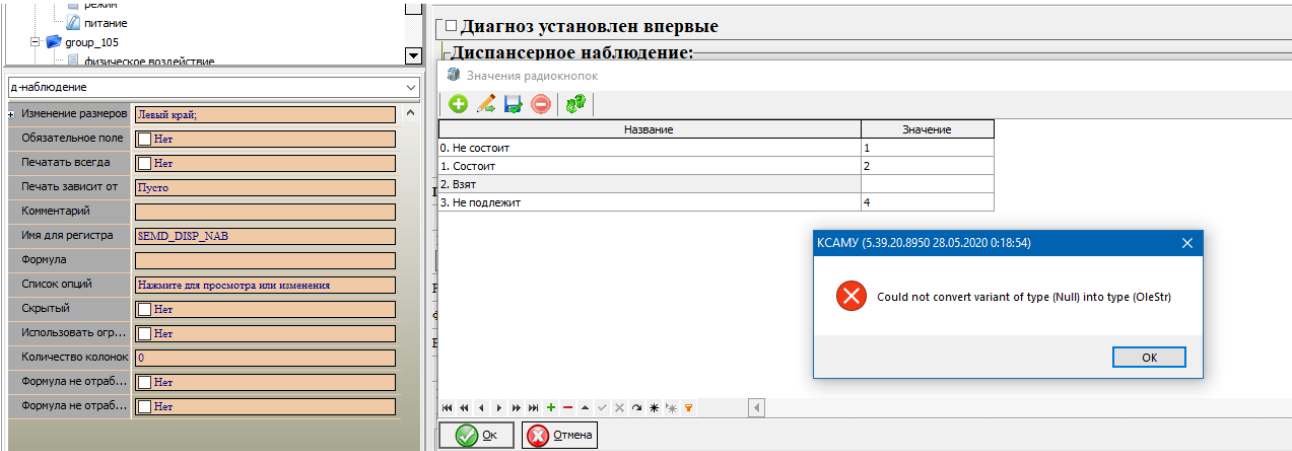Select 'group_105' tree item
The image size is (1292, 451).
pyautogui.click(x=90, y=42)
